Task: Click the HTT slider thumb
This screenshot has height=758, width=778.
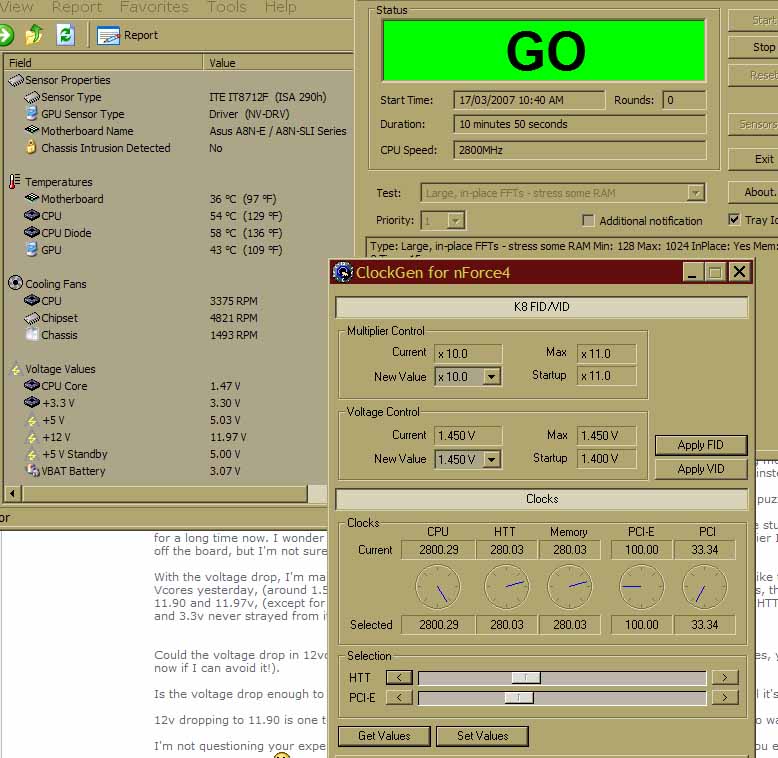Action: [525, 678]
